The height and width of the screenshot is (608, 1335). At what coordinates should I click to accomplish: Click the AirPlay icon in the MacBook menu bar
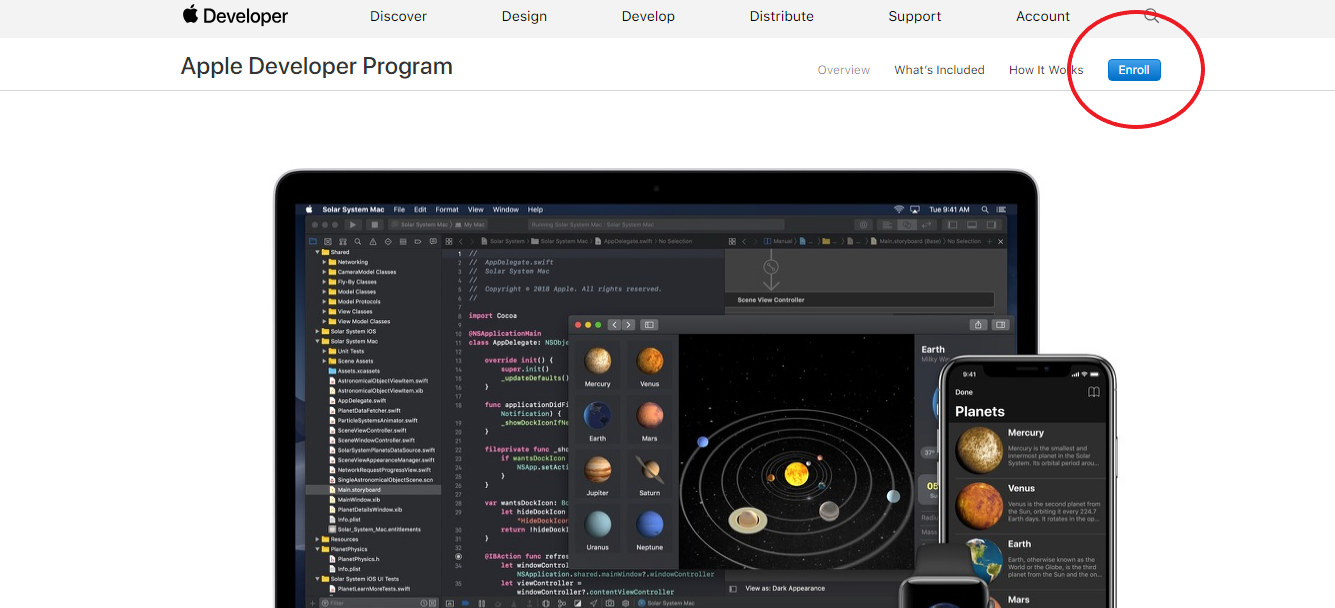pyautogui.click(x=915, y=210)
